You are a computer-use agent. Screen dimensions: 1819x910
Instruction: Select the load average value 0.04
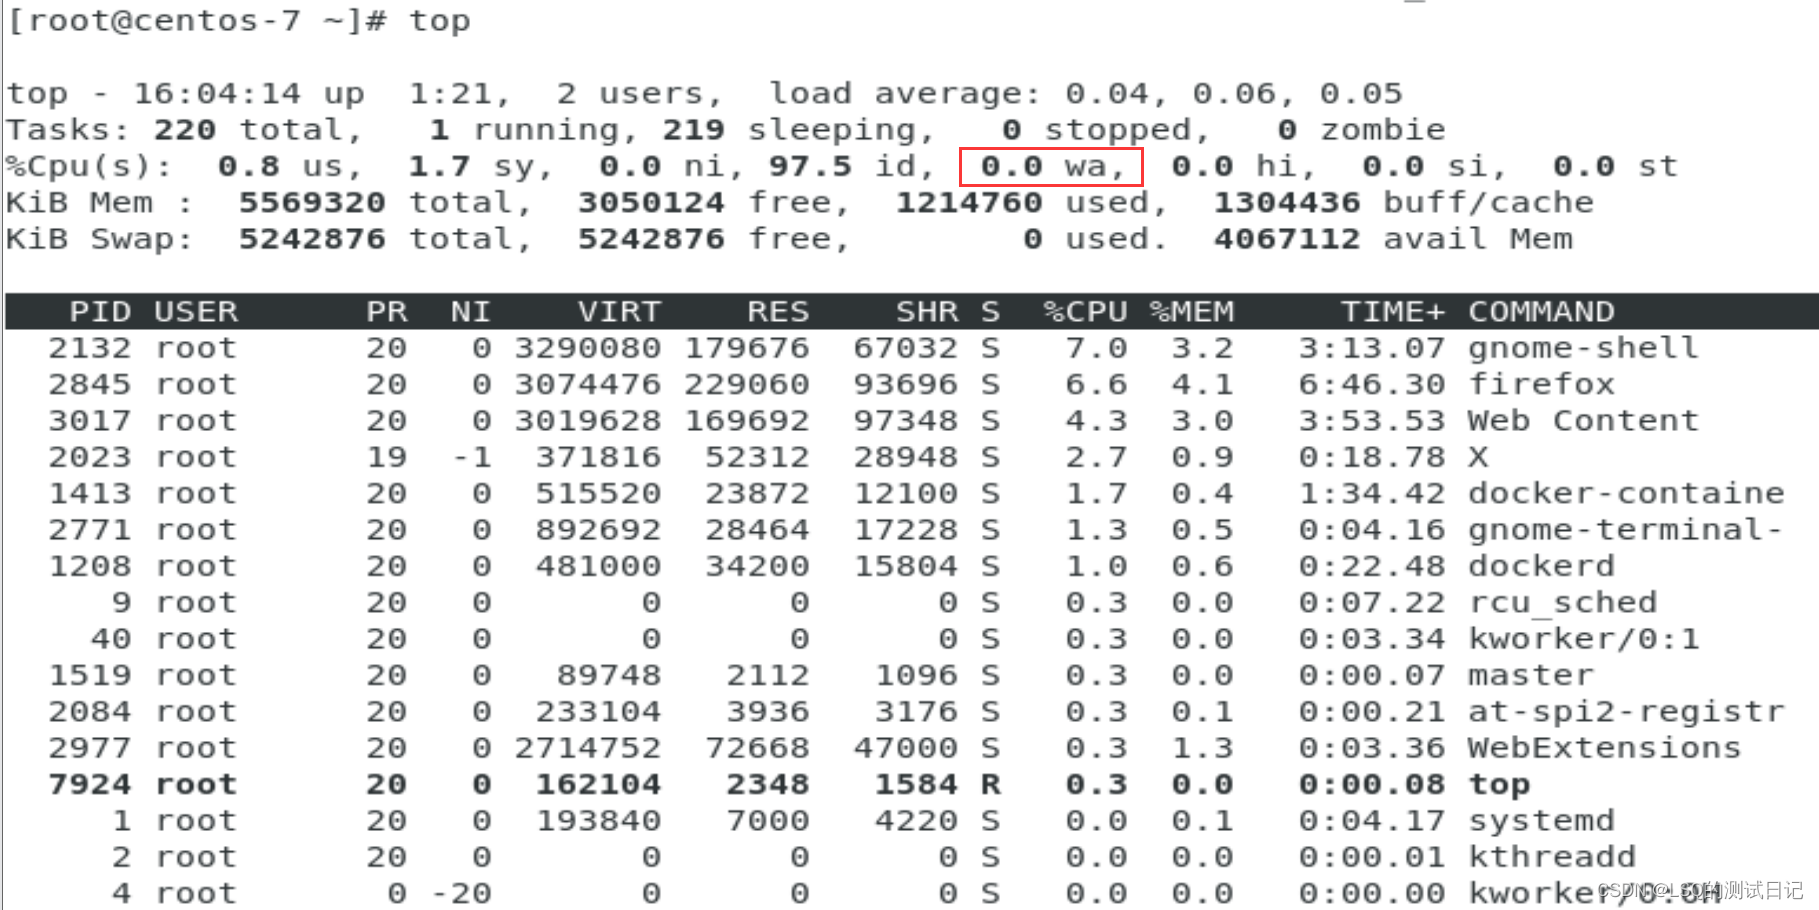coord(1106,94)
